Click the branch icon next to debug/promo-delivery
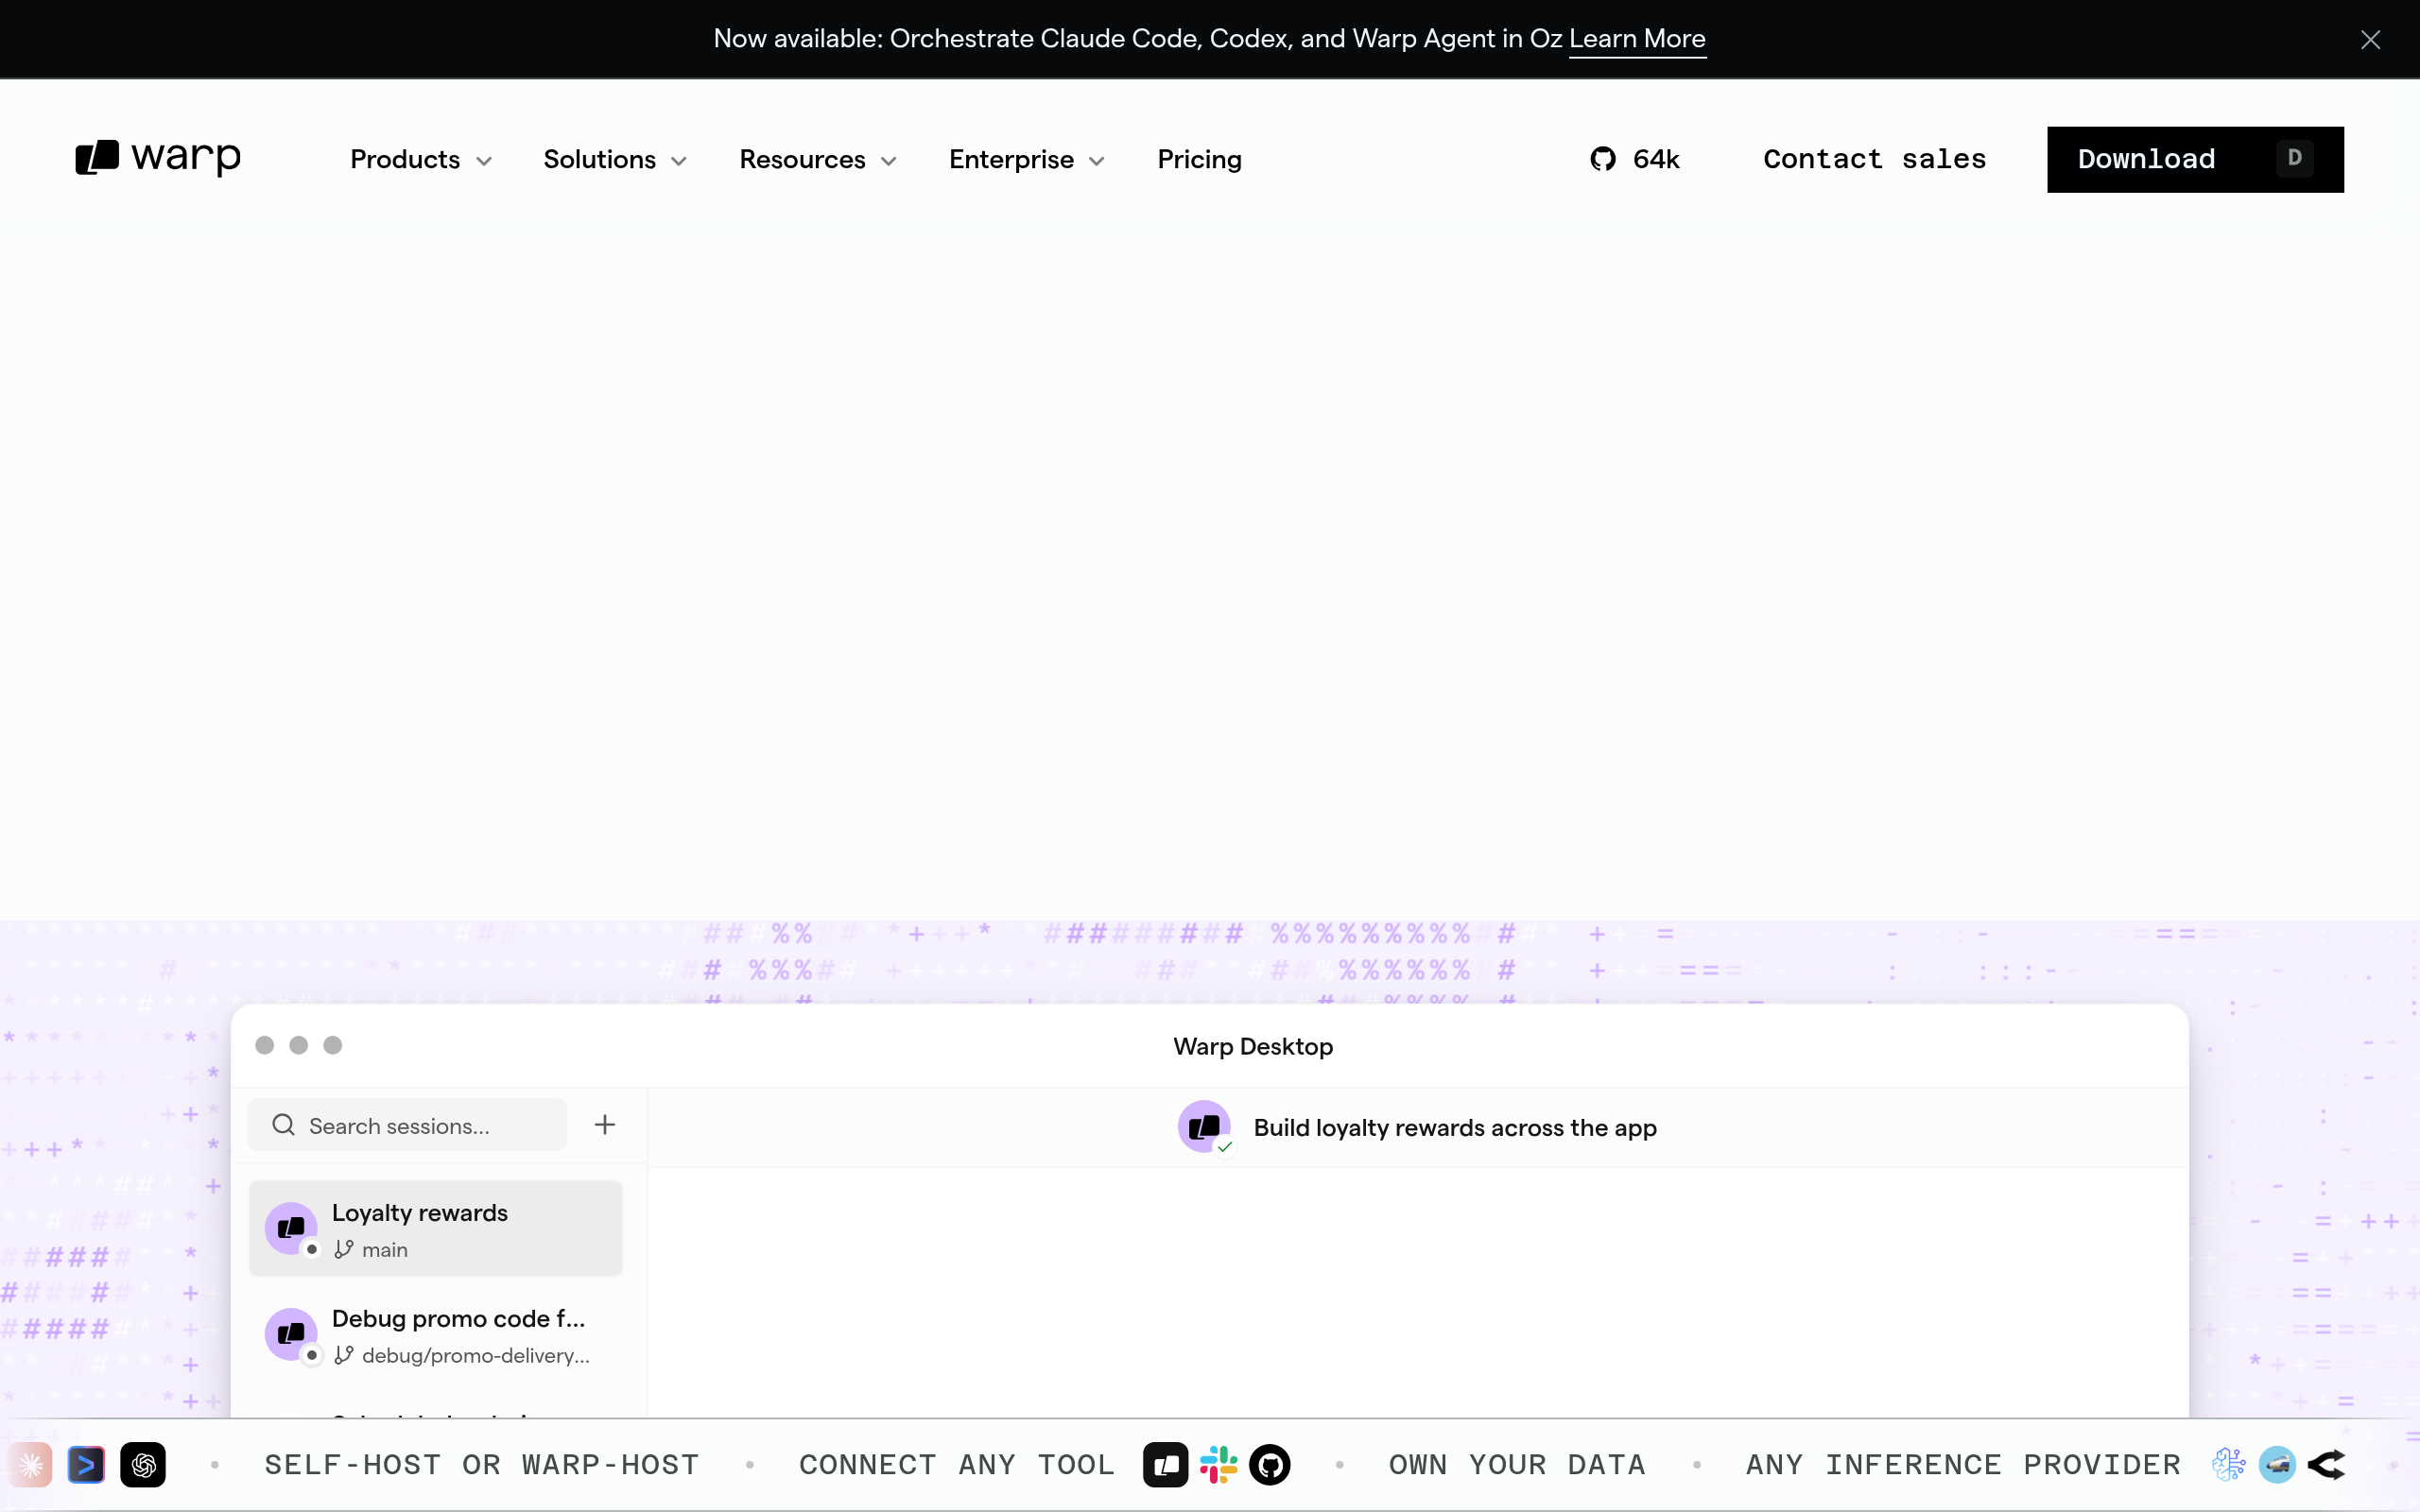Screen dimensions: 2420x1512 pos(344,1355)
